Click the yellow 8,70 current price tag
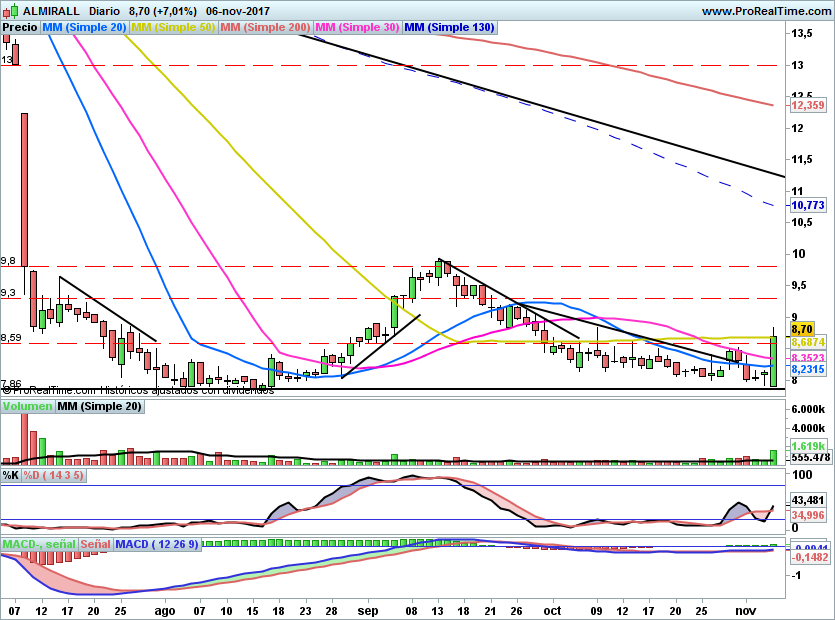The height and width of the screenshot is (620, 835). (802, 328)
